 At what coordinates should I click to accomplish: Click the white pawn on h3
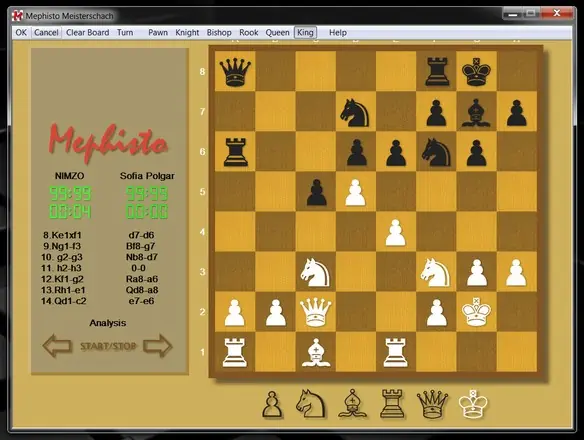coord(516,272)
